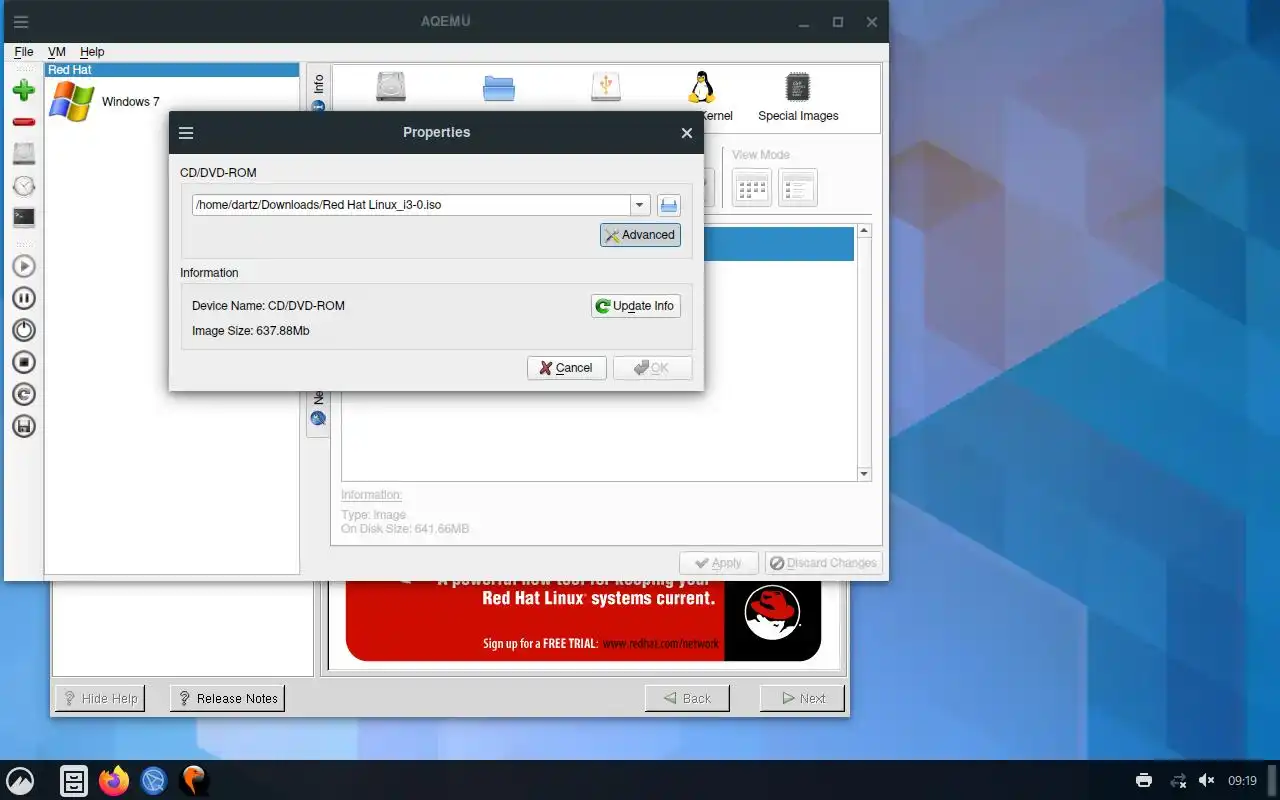This screenshot has height=800, width=1280.
Task: Open the terminal console icon in the left toolbar
Action: (x=24, y=217)
